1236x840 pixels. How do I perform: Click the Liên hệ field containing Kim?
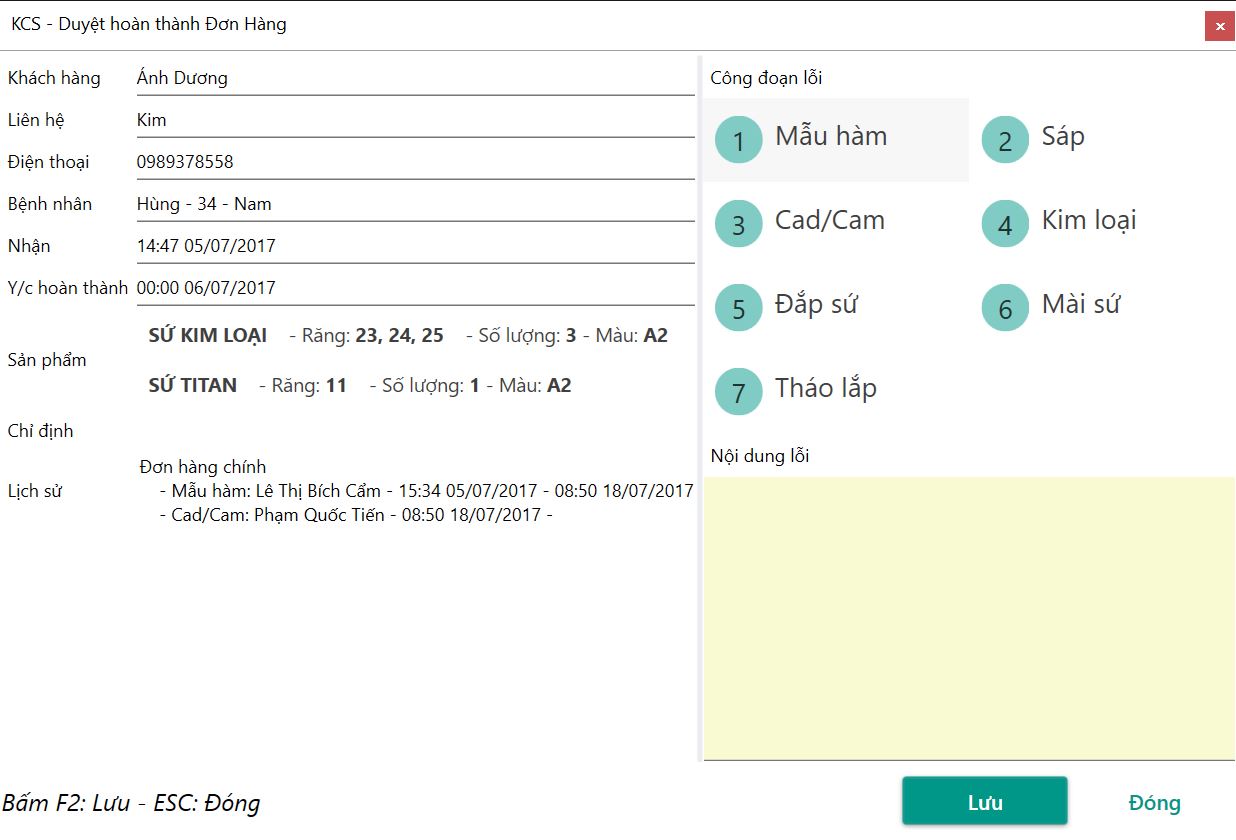click(x=414, y=120)
